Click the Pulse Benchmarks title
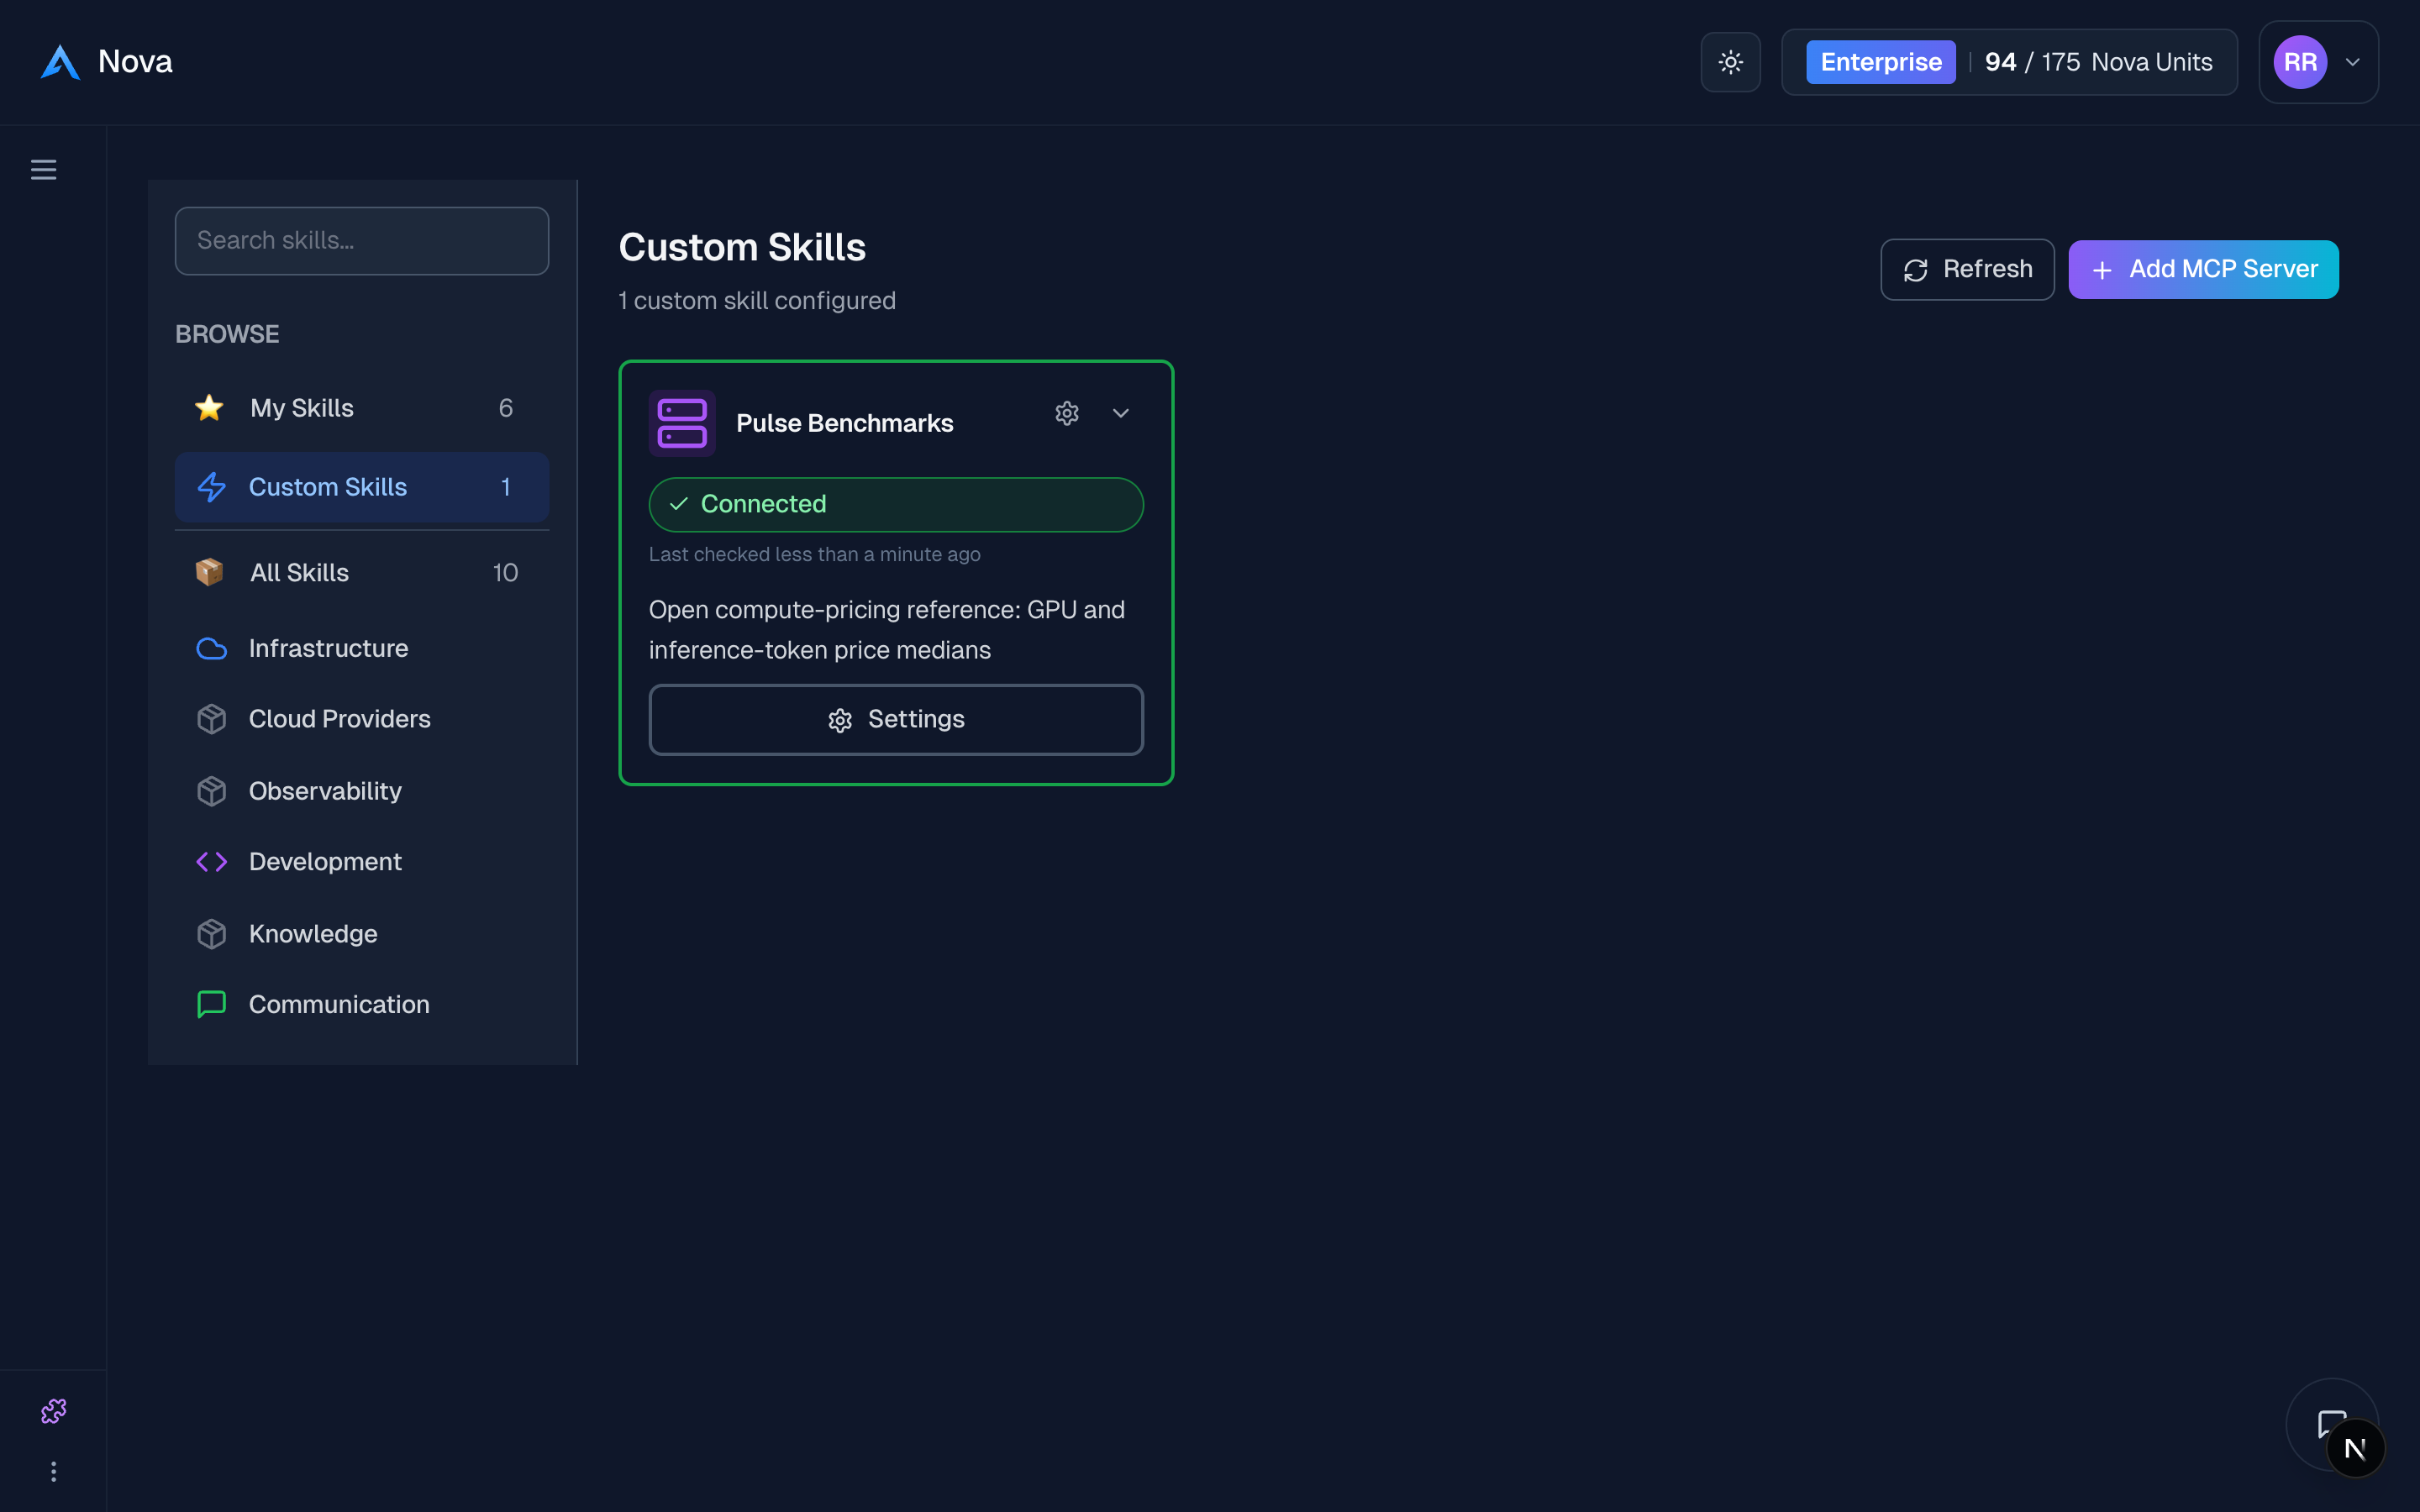 [845, 423]
